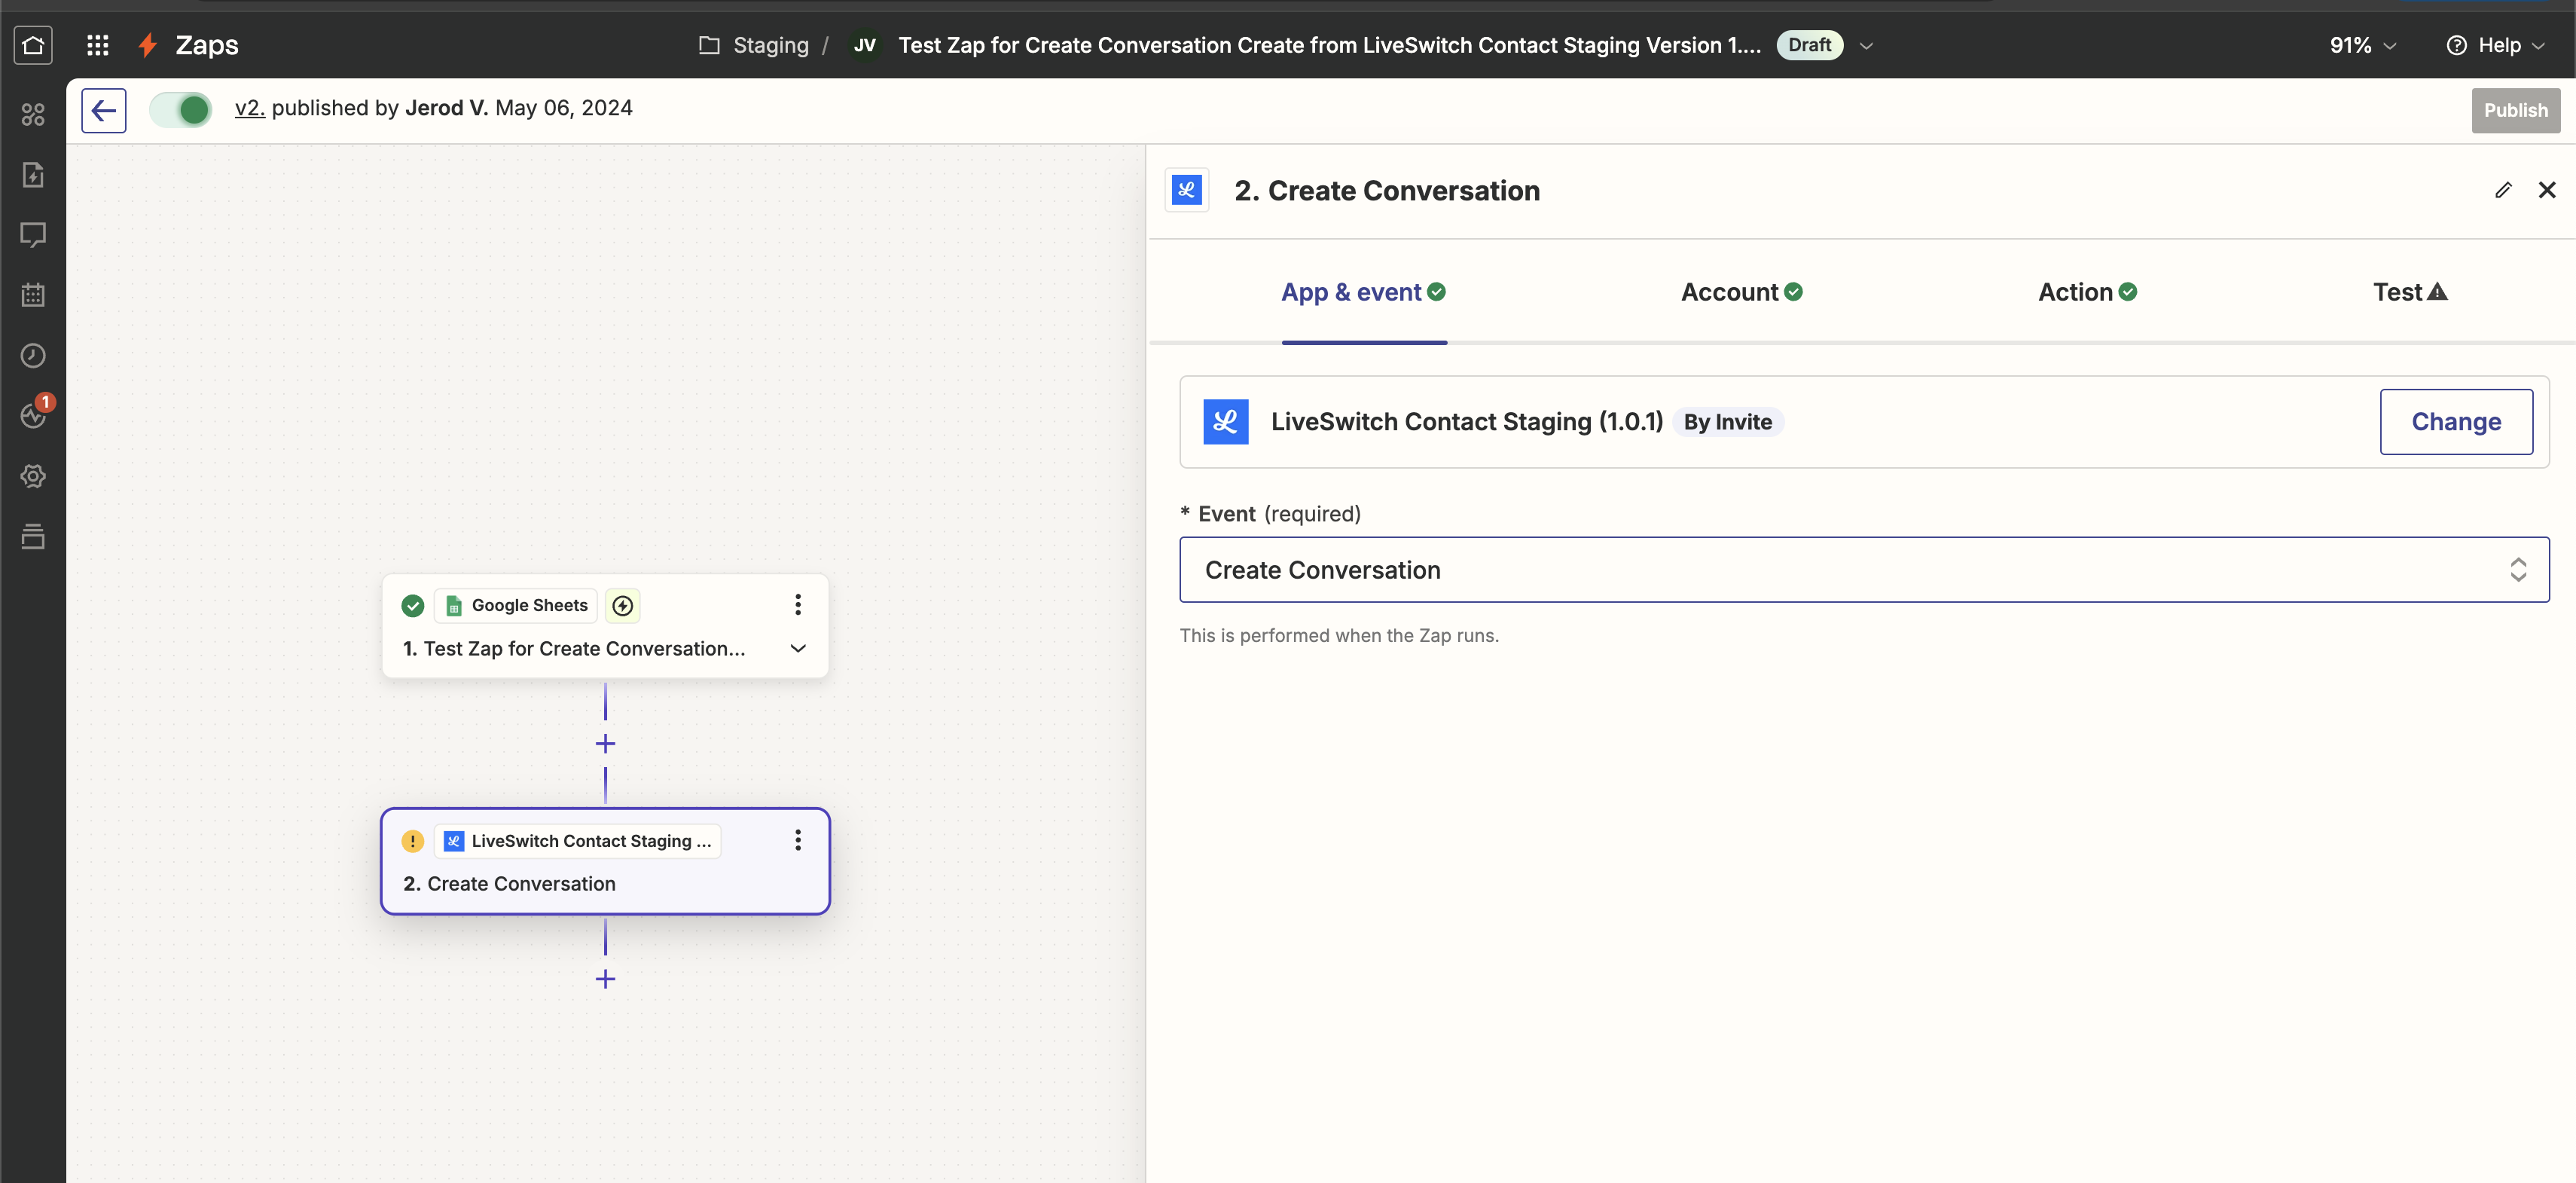
Task: Open the calendar sidebar icon
Action: coord(33,295)
